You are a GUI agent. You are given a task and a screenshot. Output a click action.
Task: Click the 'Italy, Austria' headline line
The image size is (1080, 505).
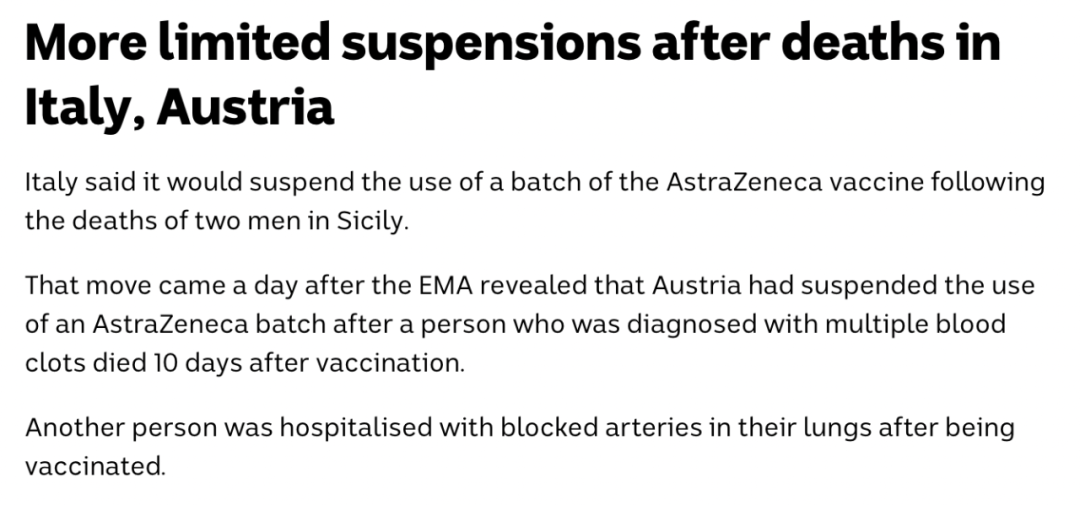point(180,107)
